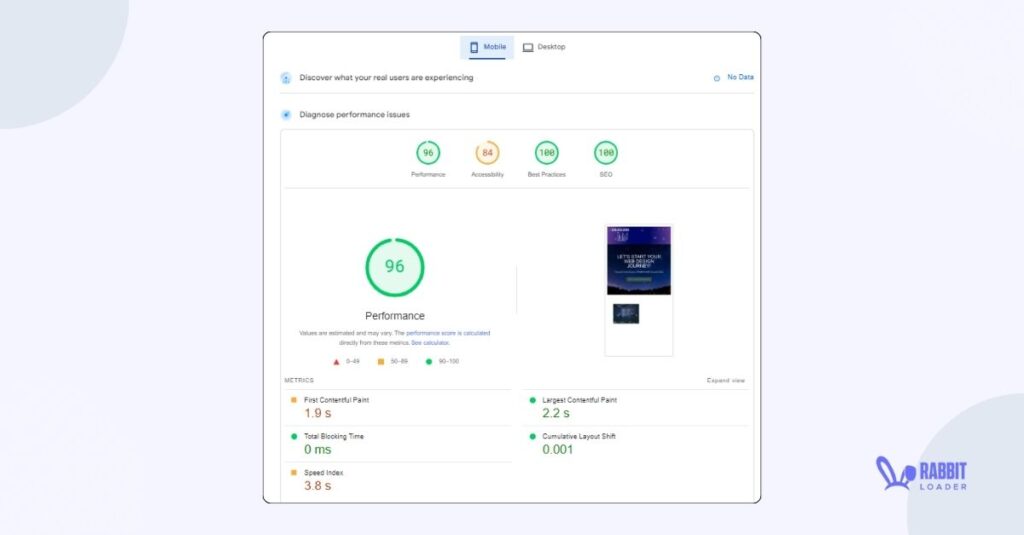Click the No Data info icon
The image size is (1024, 535).
click(716, 78)
